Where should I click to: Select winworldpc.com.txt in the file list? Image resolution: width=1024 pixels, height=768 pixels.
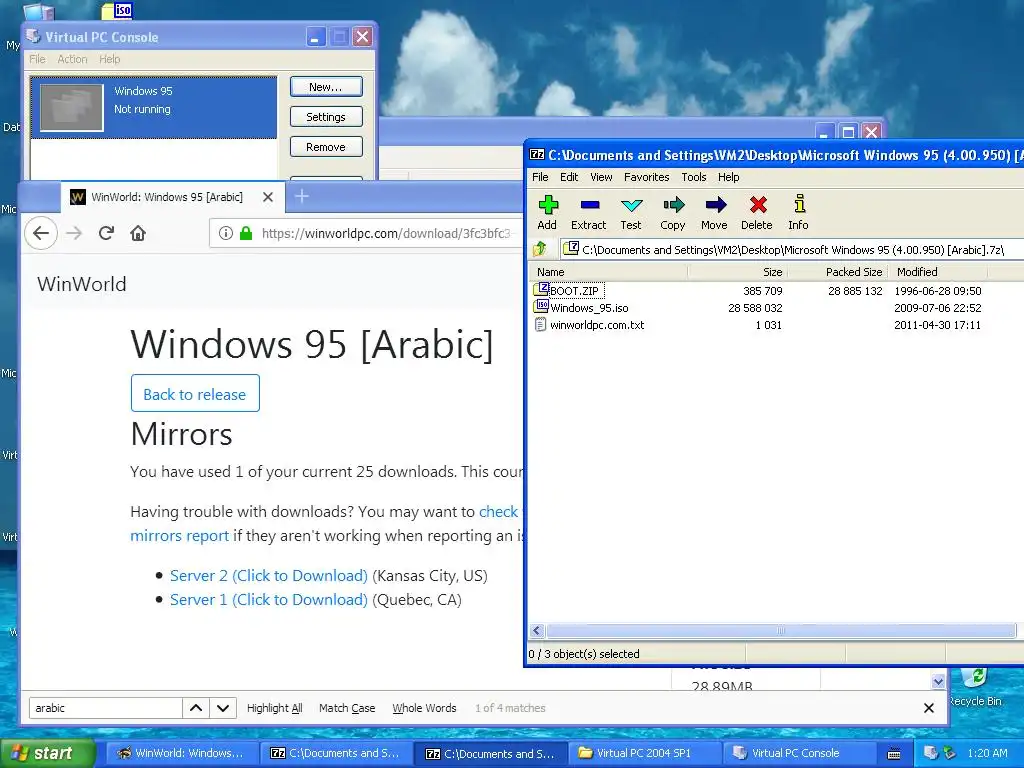tap(597, 325)
